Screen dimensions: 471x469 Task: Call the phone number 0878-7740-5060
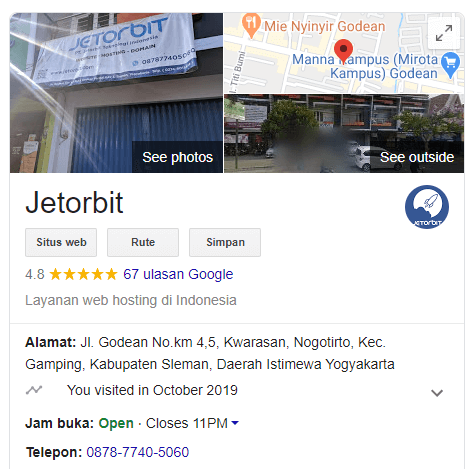point(138,452)
